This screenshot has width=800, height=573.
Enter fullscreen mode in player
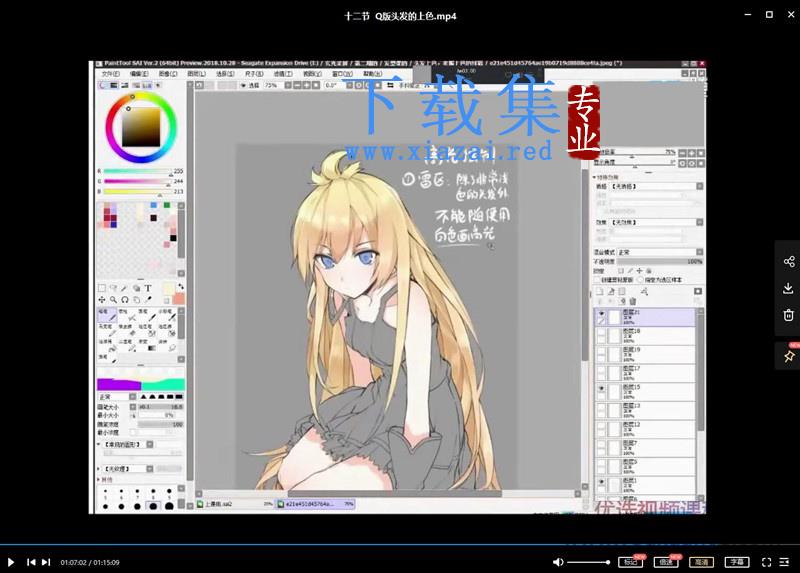click(766, 562)
